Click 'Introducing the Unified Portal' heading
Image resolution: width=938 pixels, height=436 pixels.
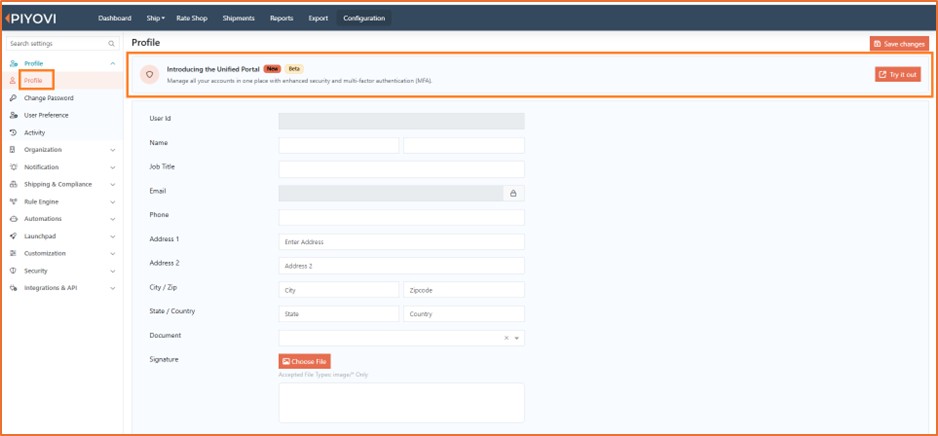coord(213,69)
